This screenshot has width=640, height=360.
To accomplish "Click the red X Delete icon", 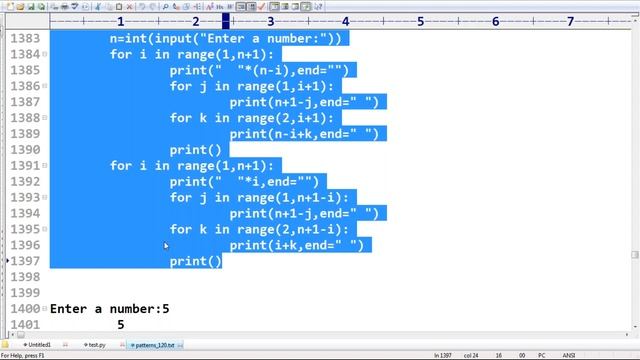I will pyautogui.click(x=129, y=7).
